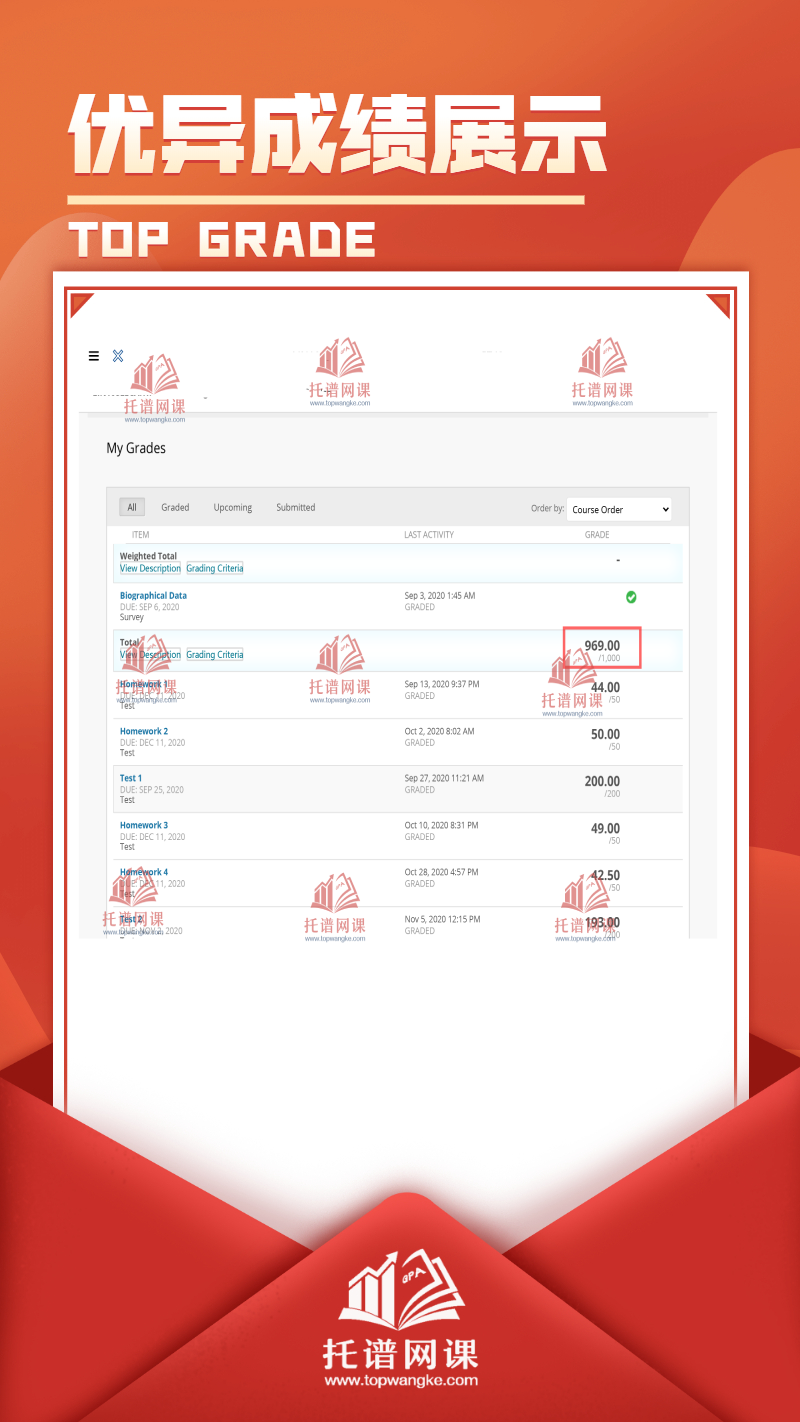Select the All grades tab
Image resolution: width=800 pixels, height=1422 pixels.
tap(132, 507)
